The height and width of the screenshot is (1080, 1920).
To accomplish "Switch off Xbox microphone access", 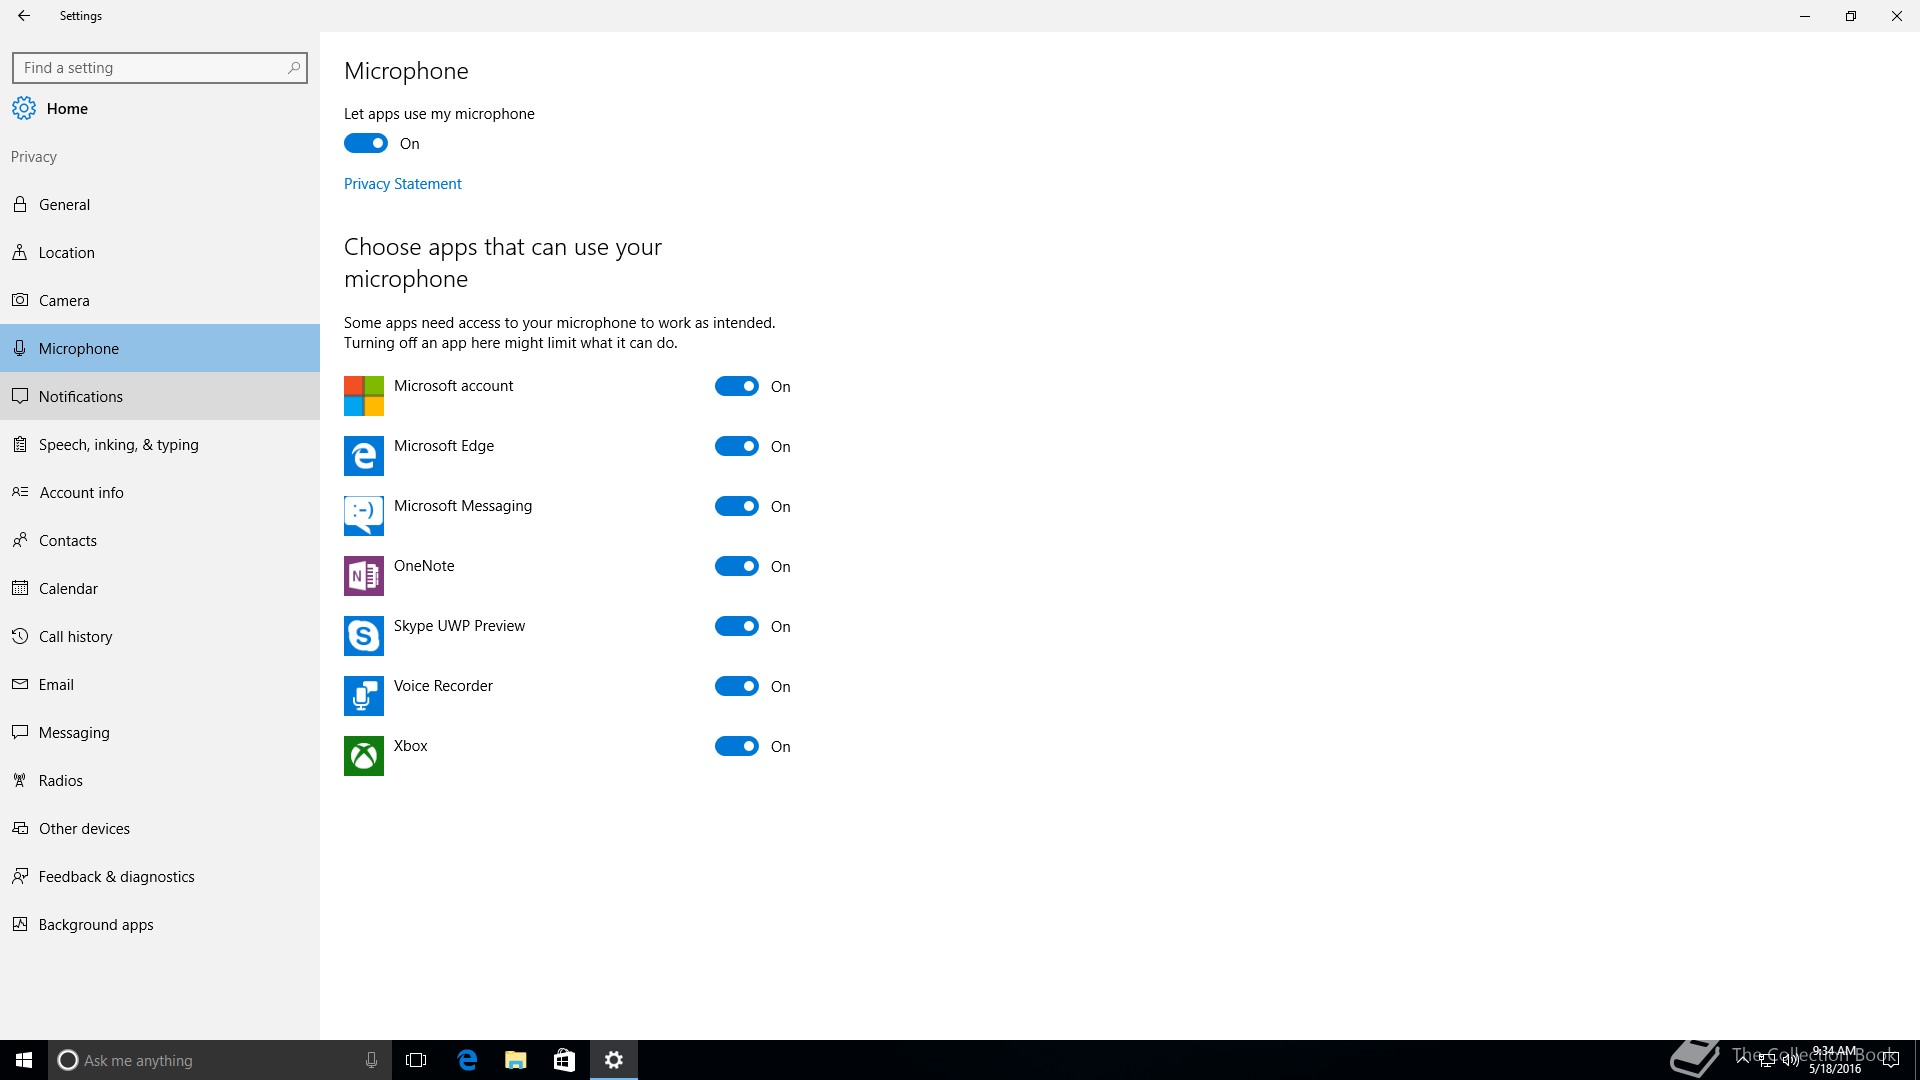I will click(x=737, y=746).
